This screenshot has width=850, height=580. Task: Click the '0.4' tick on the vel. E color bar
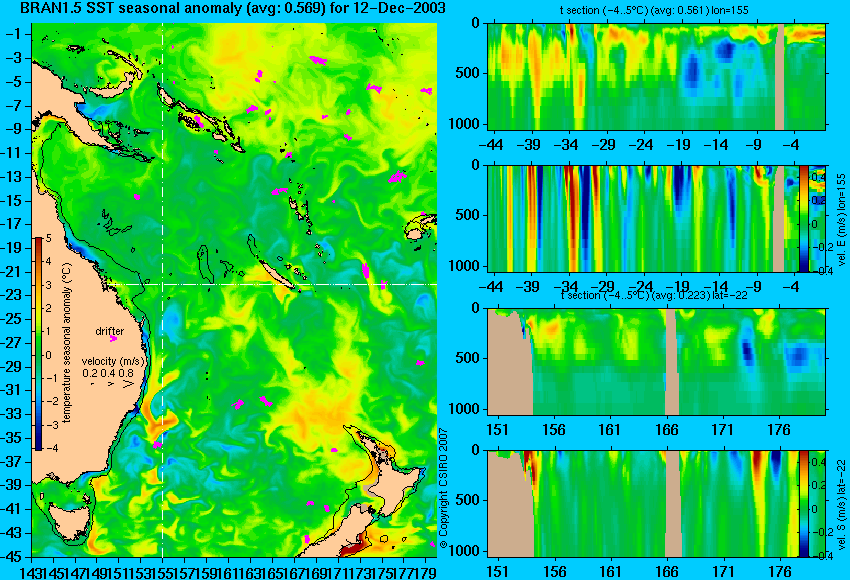tap(819, 177)
